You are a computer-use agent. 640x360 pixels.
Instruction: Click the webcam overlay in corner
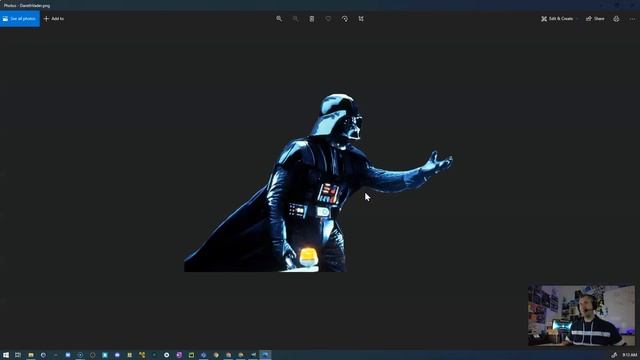coord(581,316)
